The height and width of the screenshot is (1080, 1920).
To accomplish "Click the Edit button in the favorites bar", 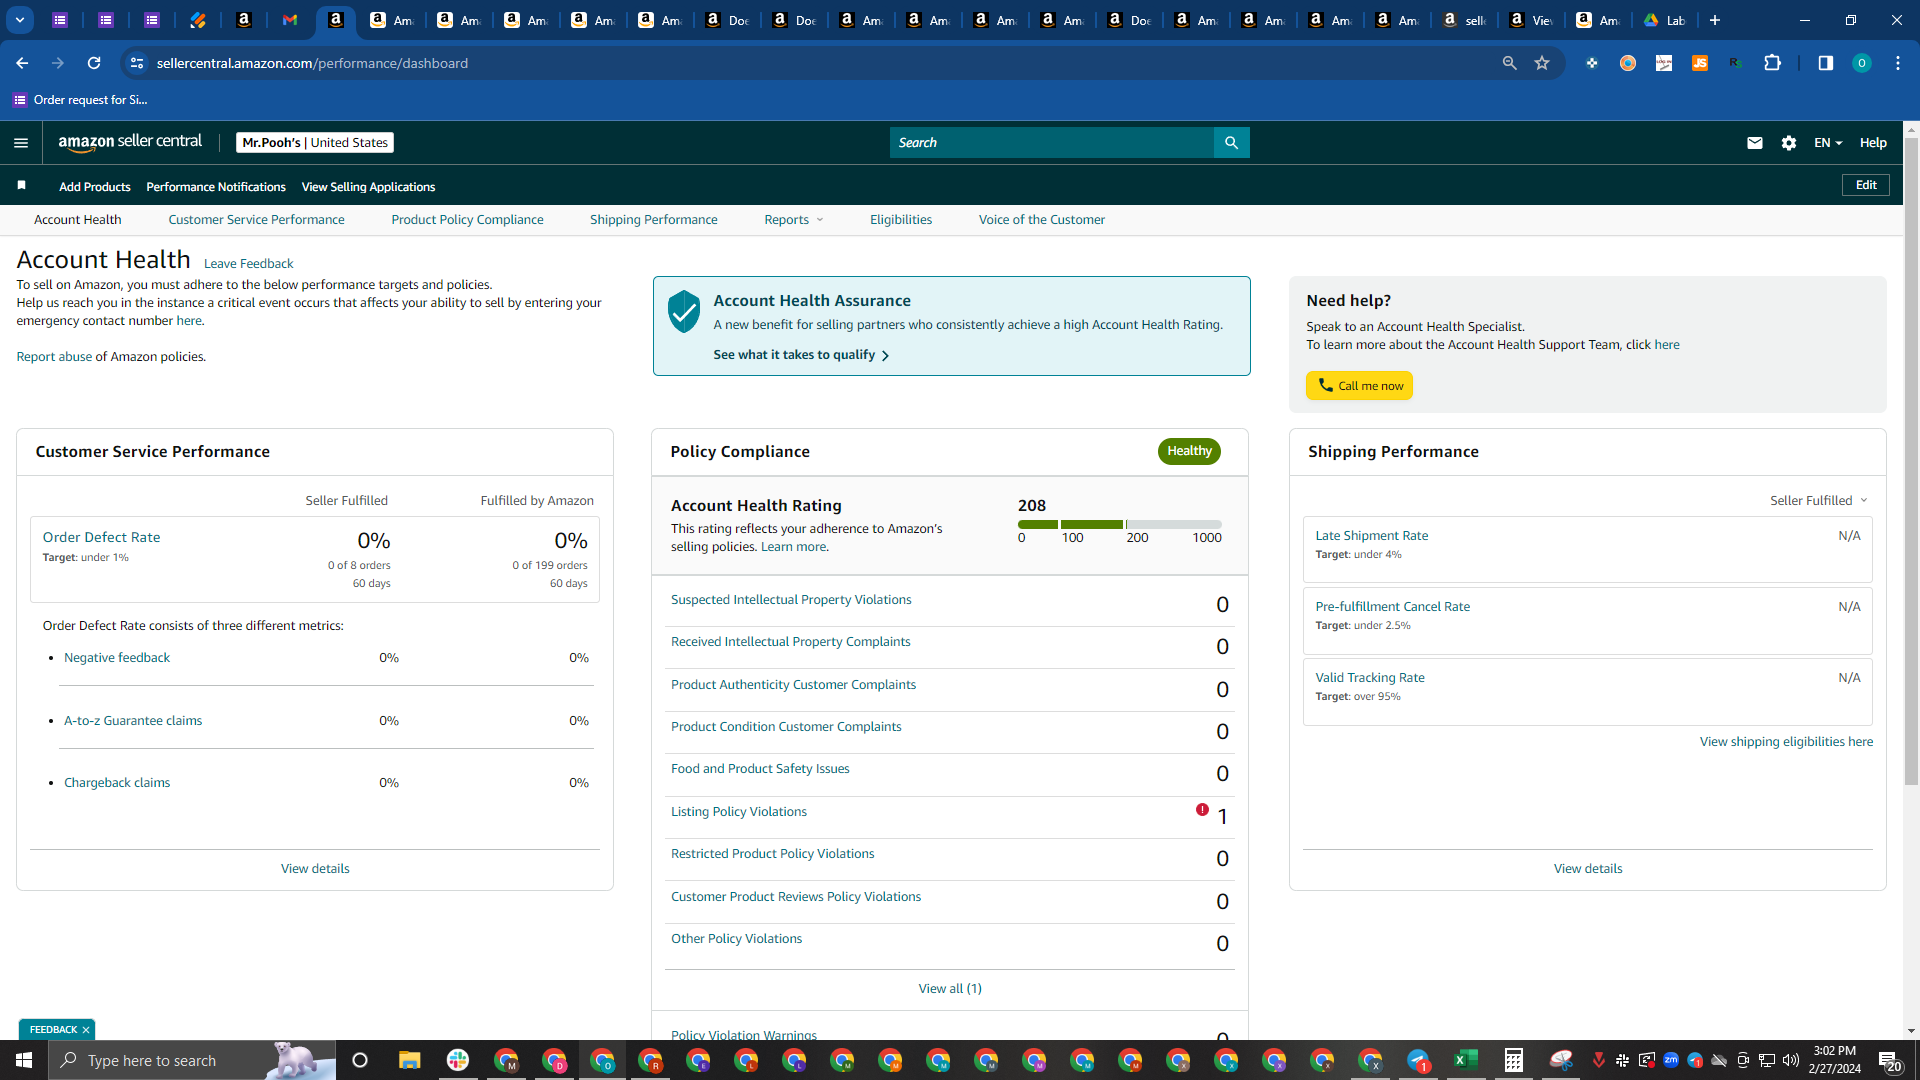I will (1866, 185).
